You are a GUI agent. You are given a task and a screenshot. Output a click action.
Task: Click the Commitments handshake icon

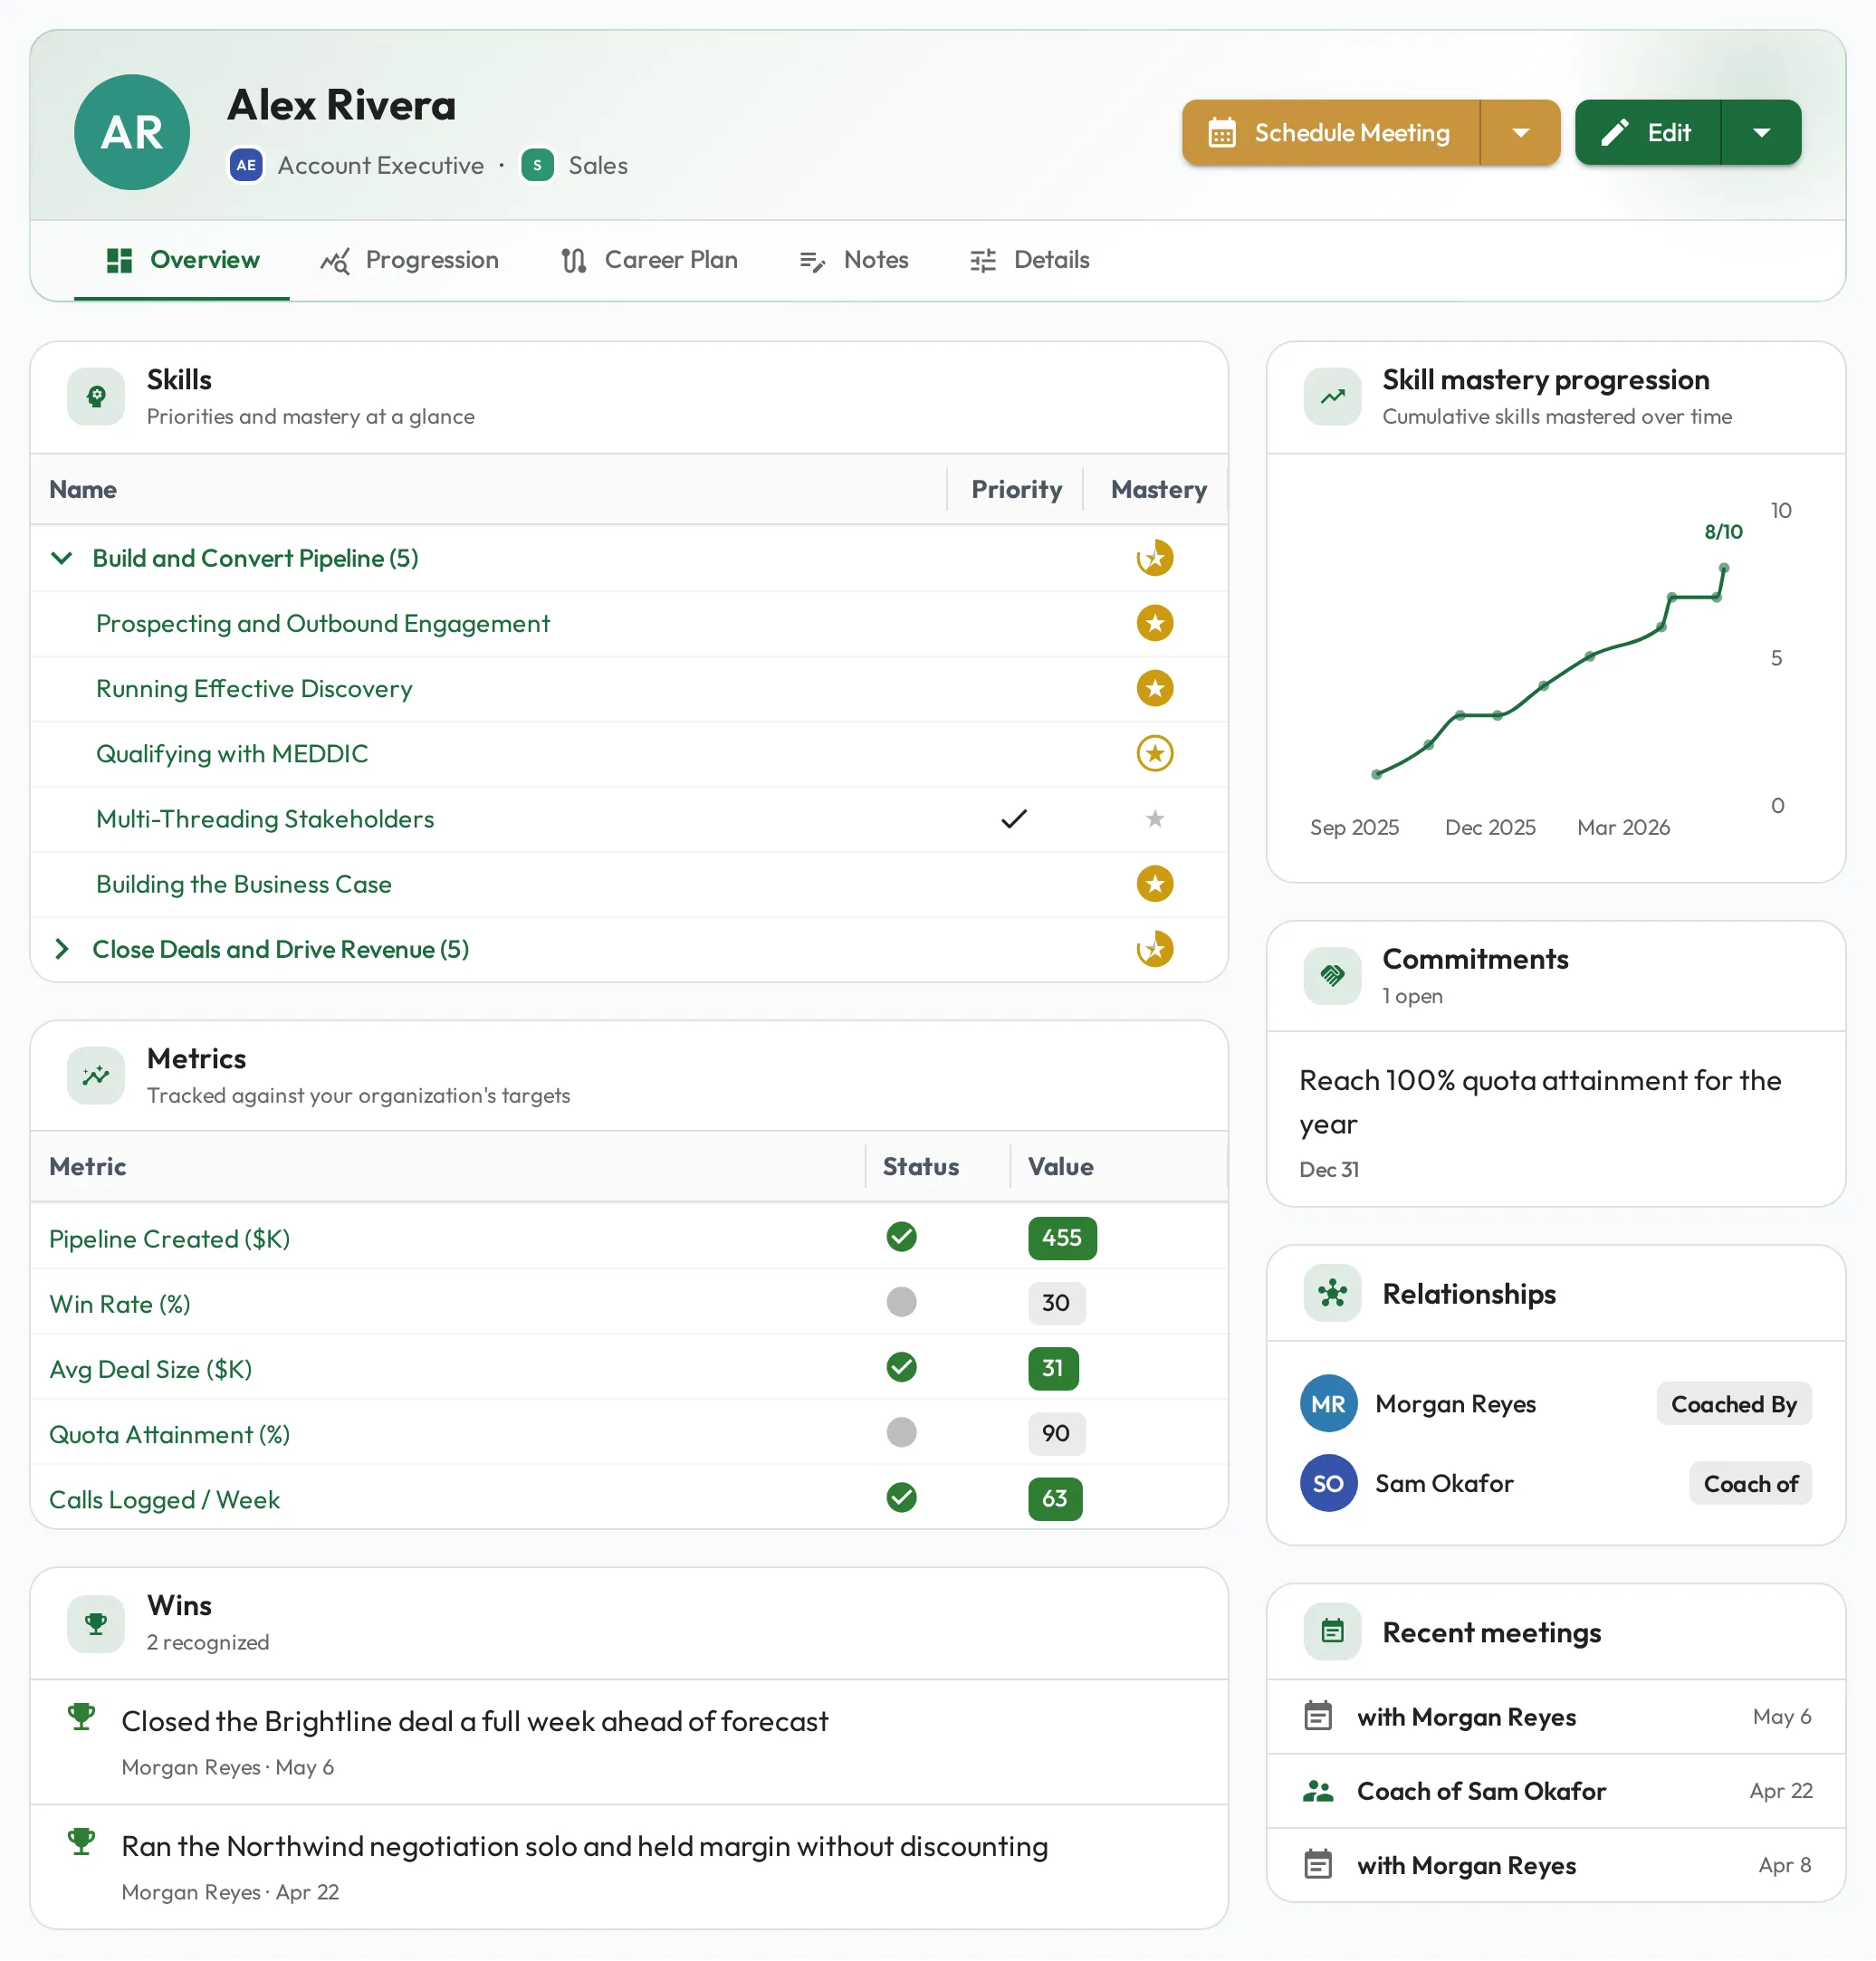pos(1332,976)
